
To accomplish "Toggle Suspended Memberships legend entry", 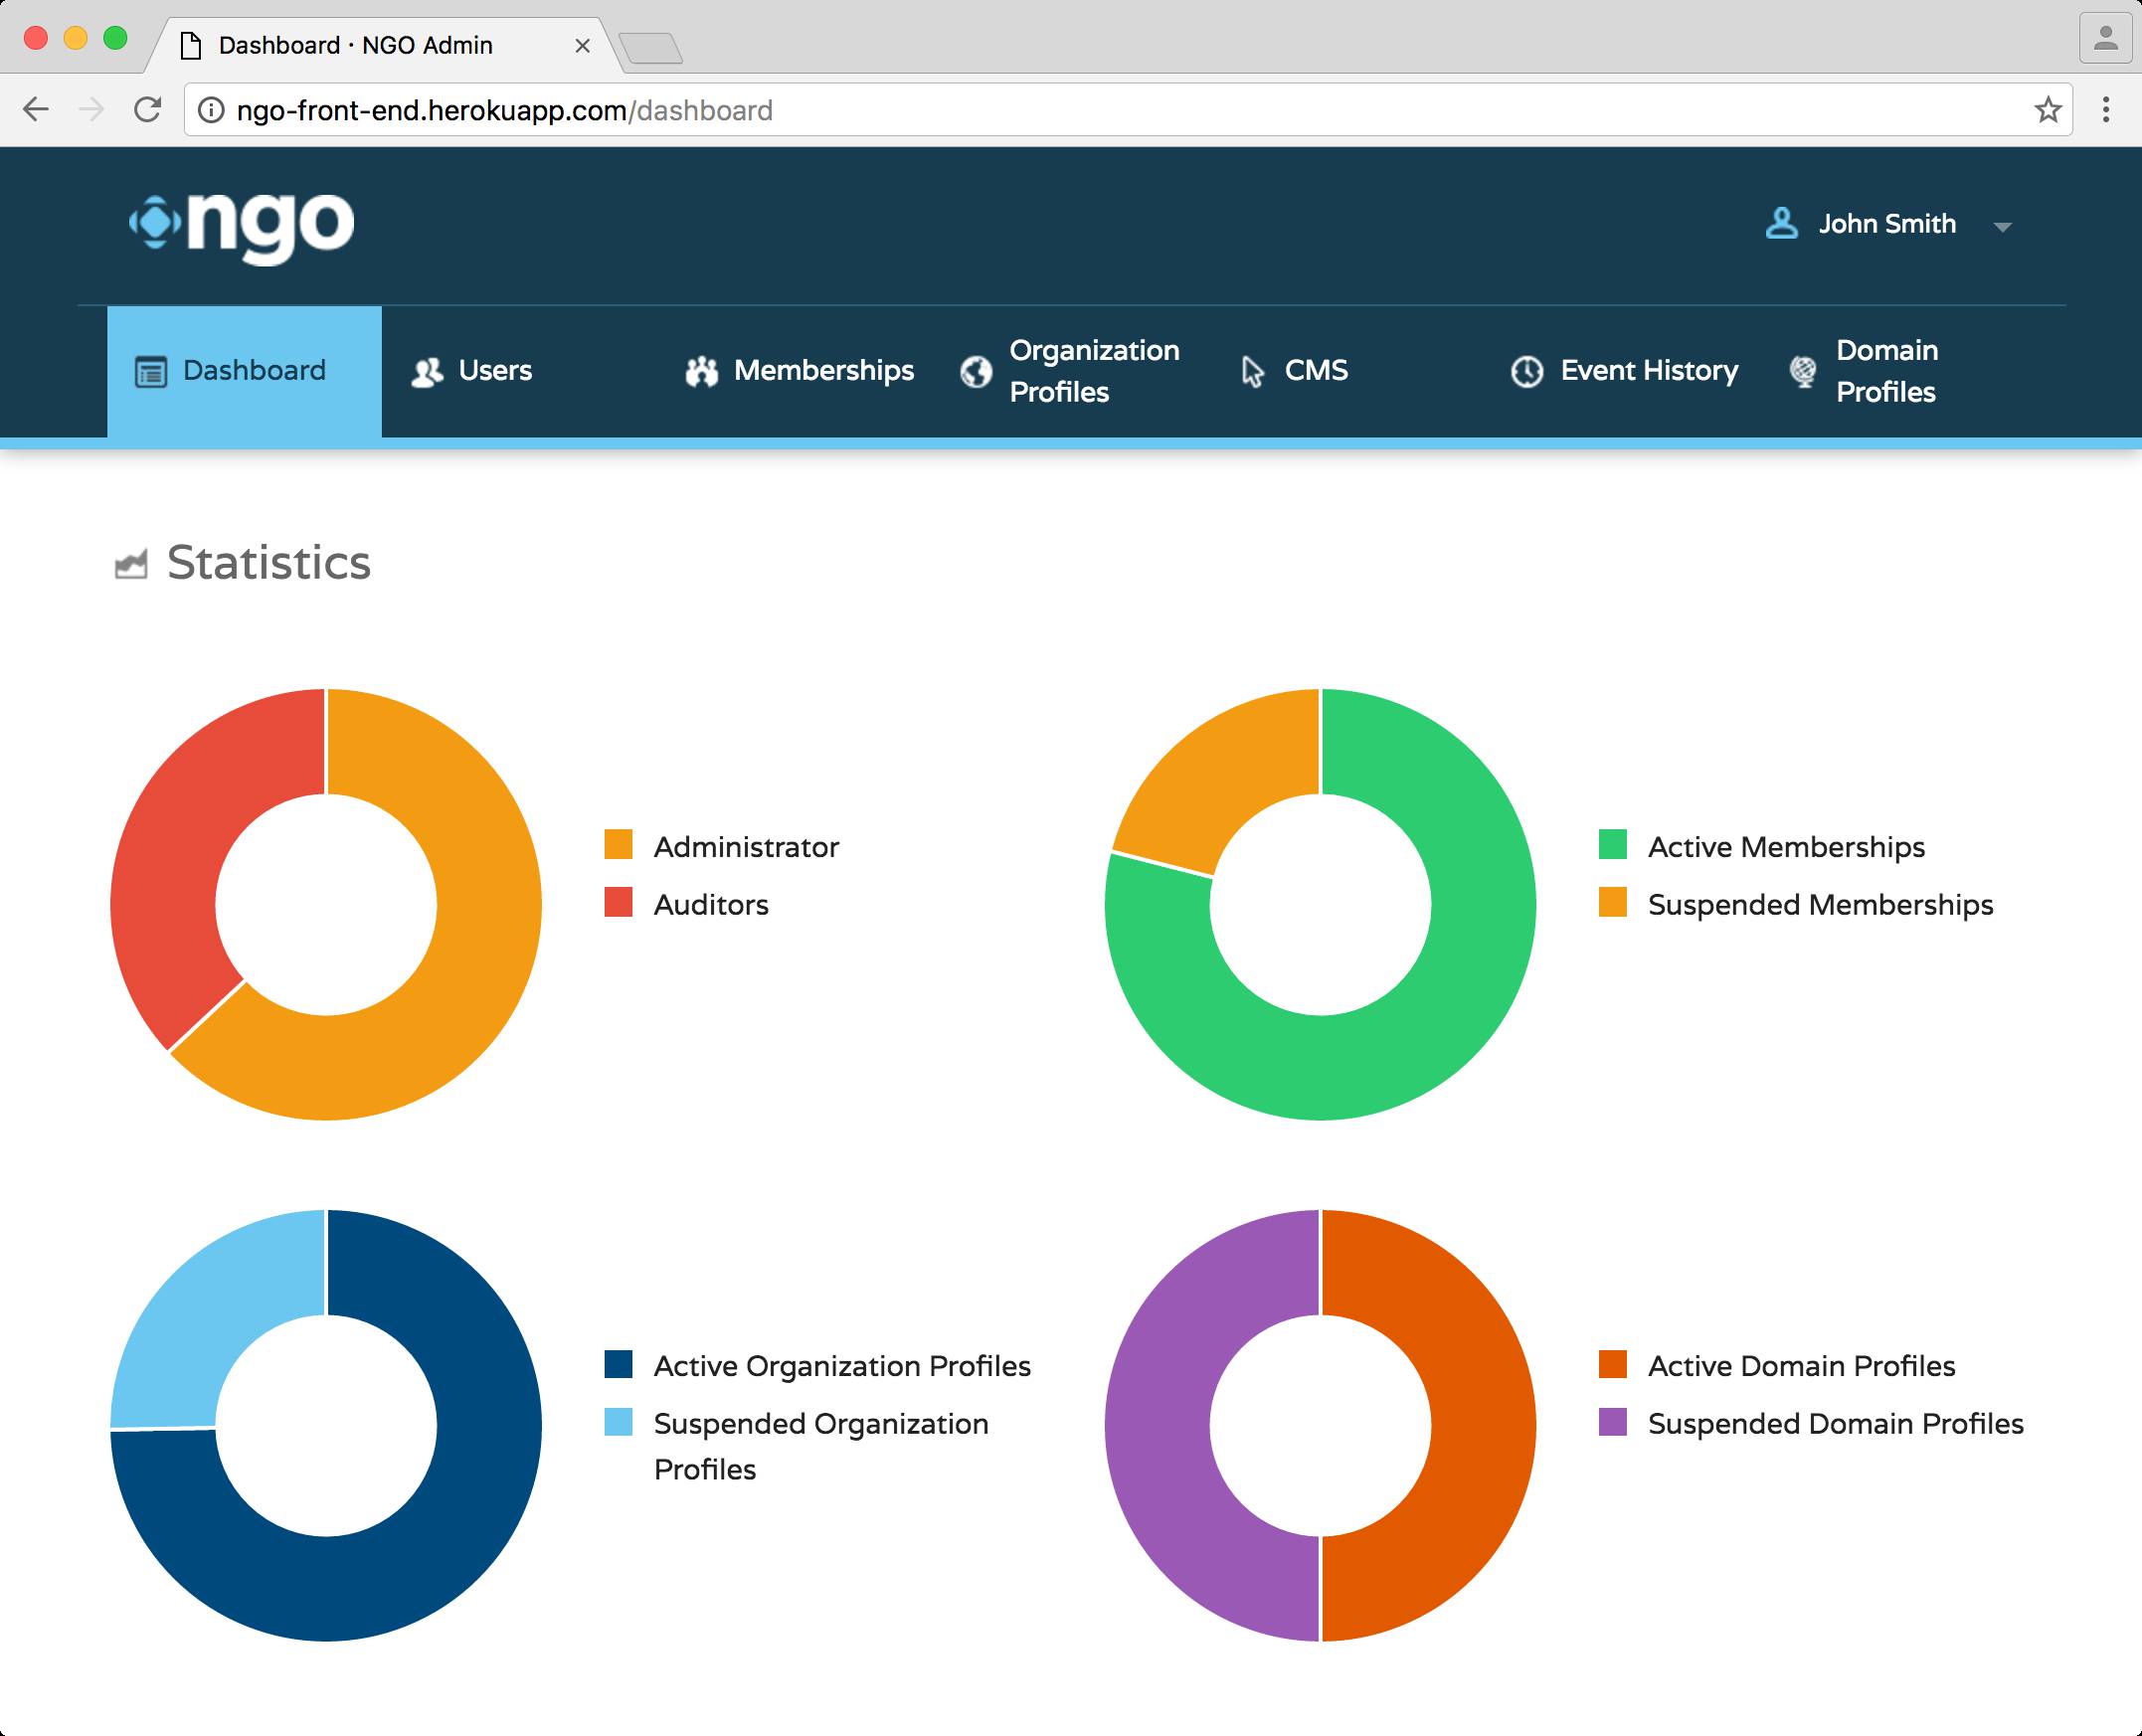I will click(x=1819, y=905).
